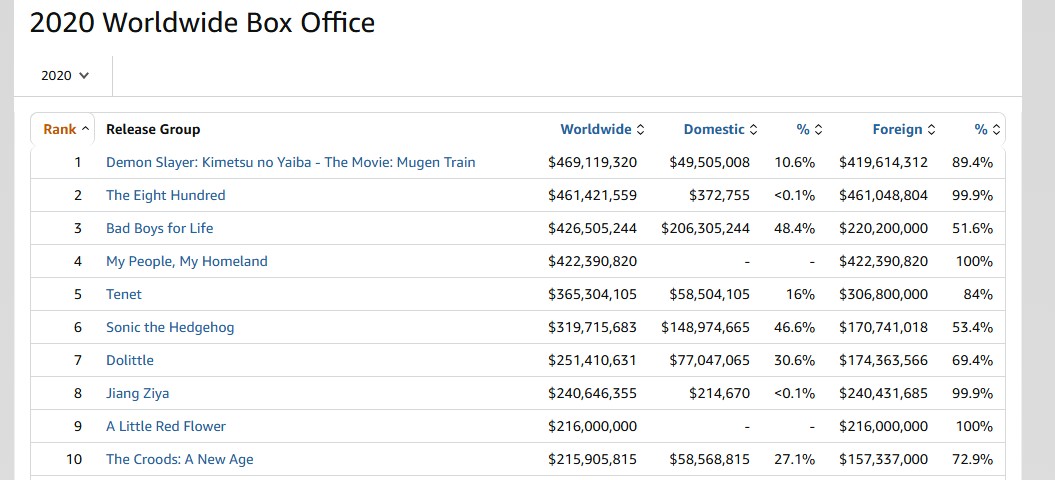The width and height of the screenshot is (1055, 480).
Task: Open the Jiang Ziya link
Action: point(138,393)
